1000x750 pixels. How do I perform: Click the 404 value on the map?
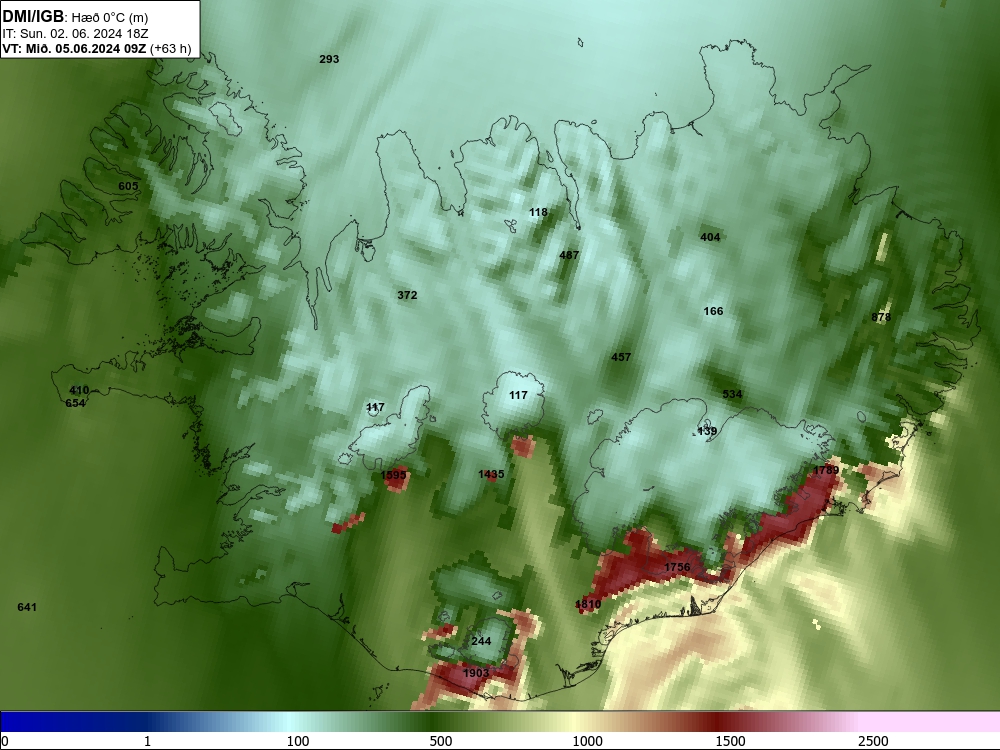coord(710,237)
